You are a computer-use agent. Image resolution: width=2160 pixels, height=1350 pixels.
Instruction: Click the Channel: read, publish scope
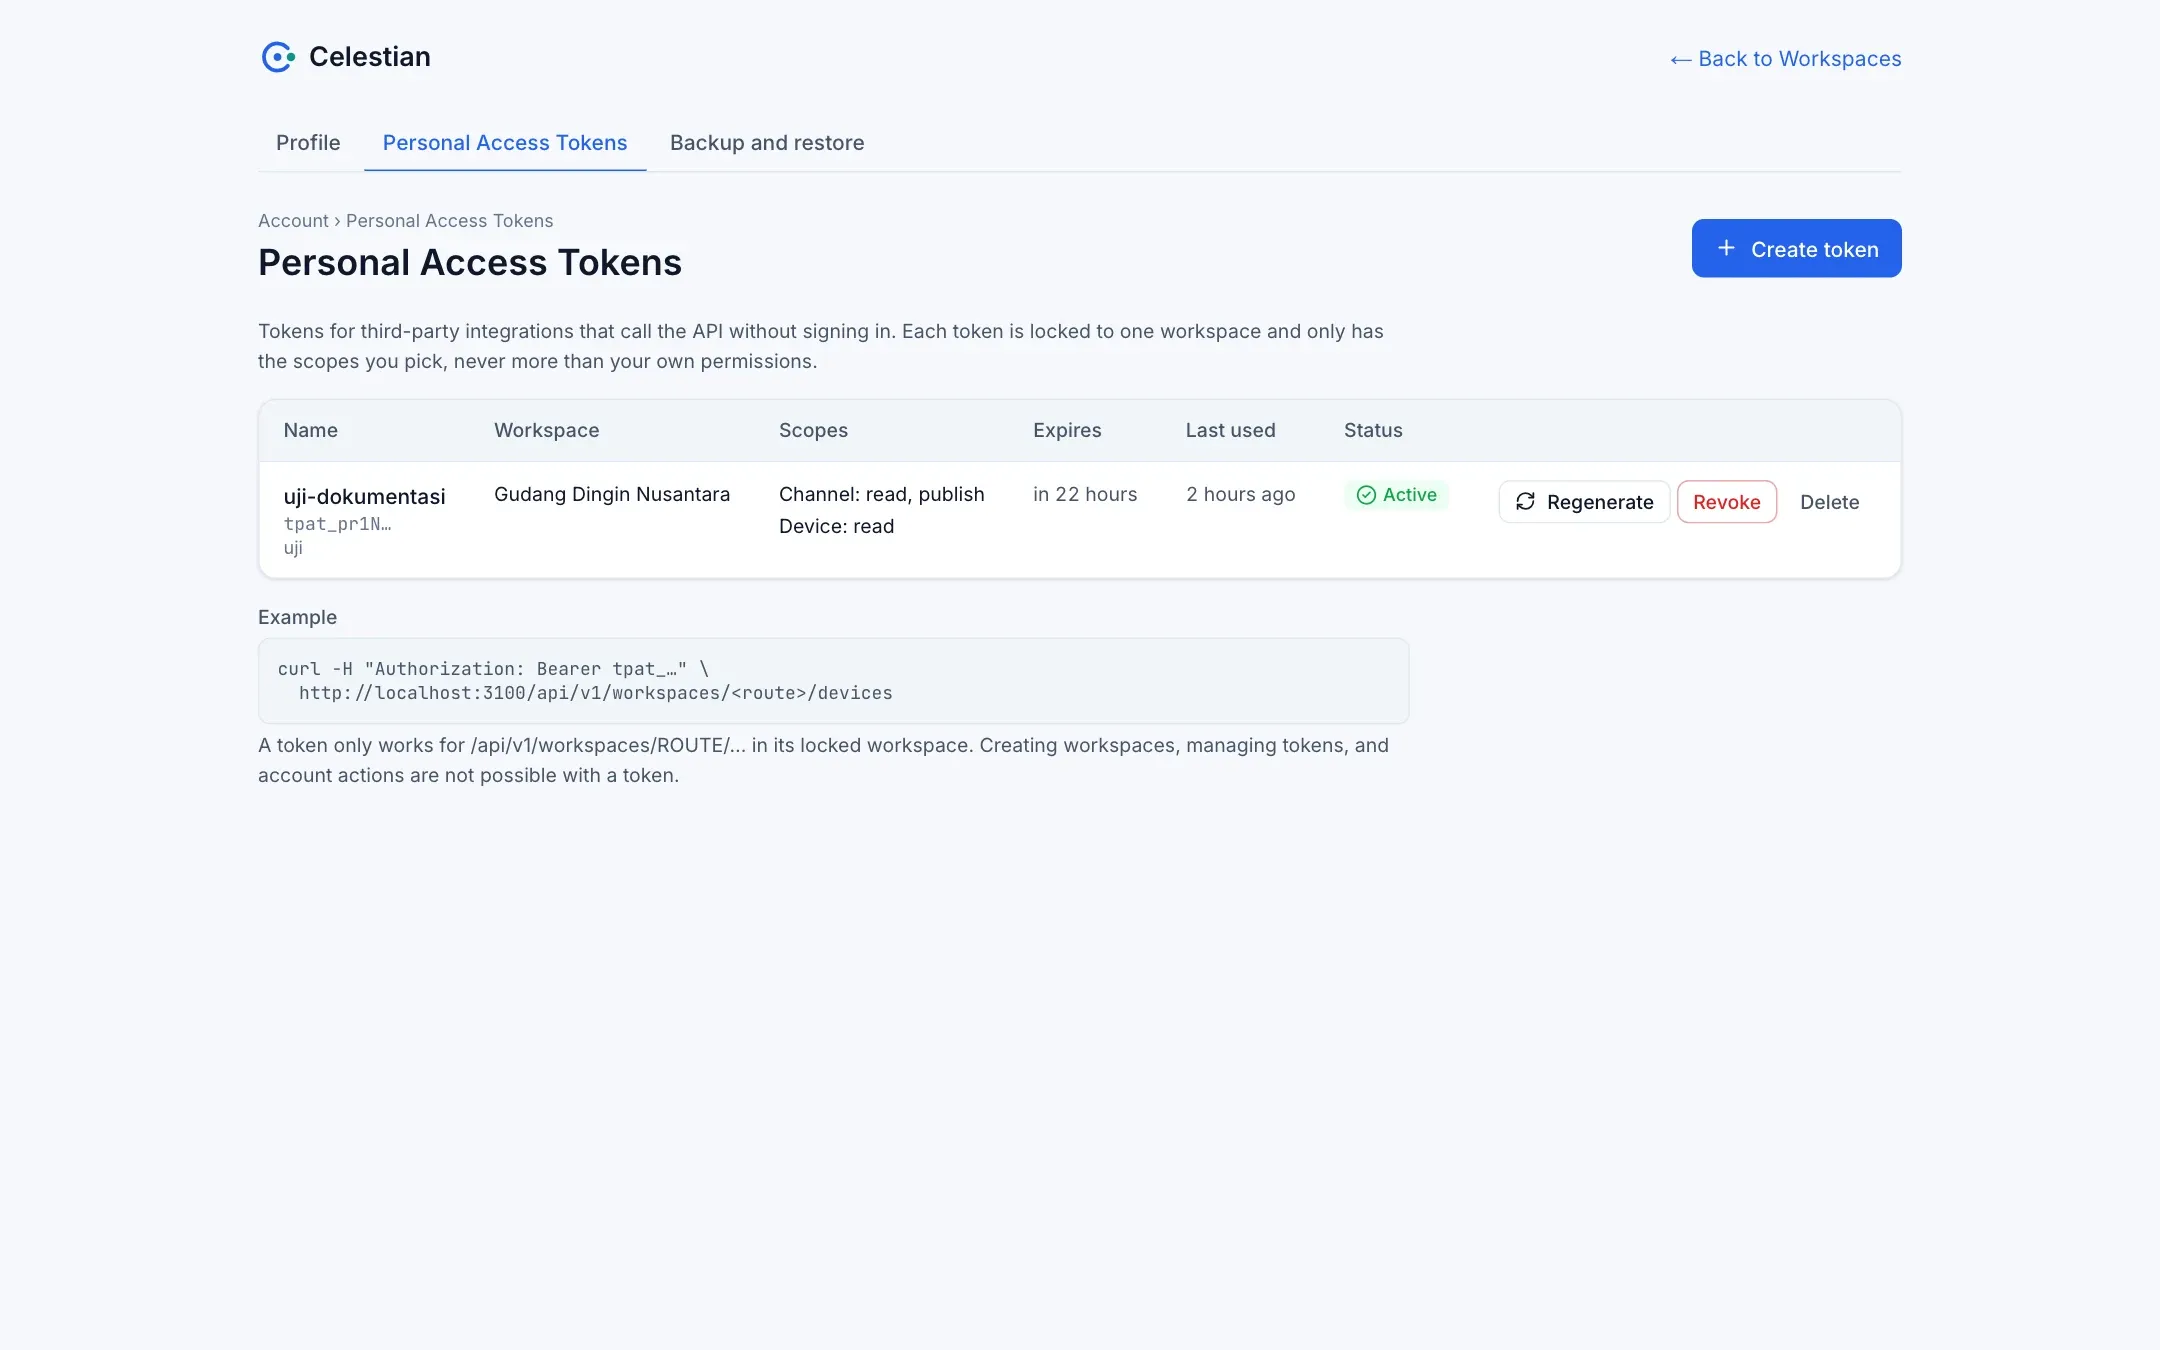[x=881, y=494]
